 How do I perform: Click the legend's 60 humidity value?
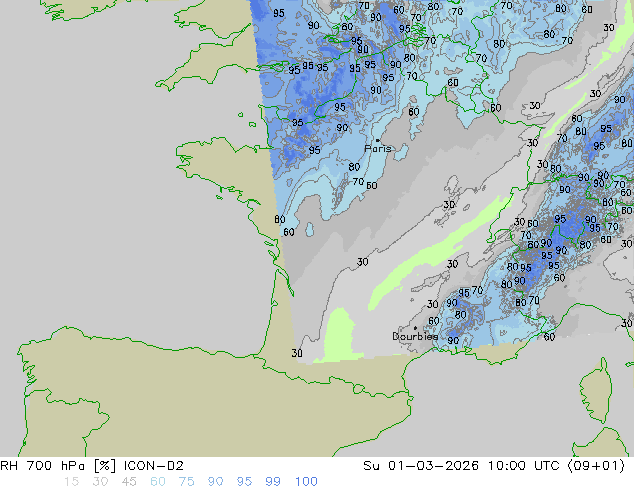tap(158, 482)
